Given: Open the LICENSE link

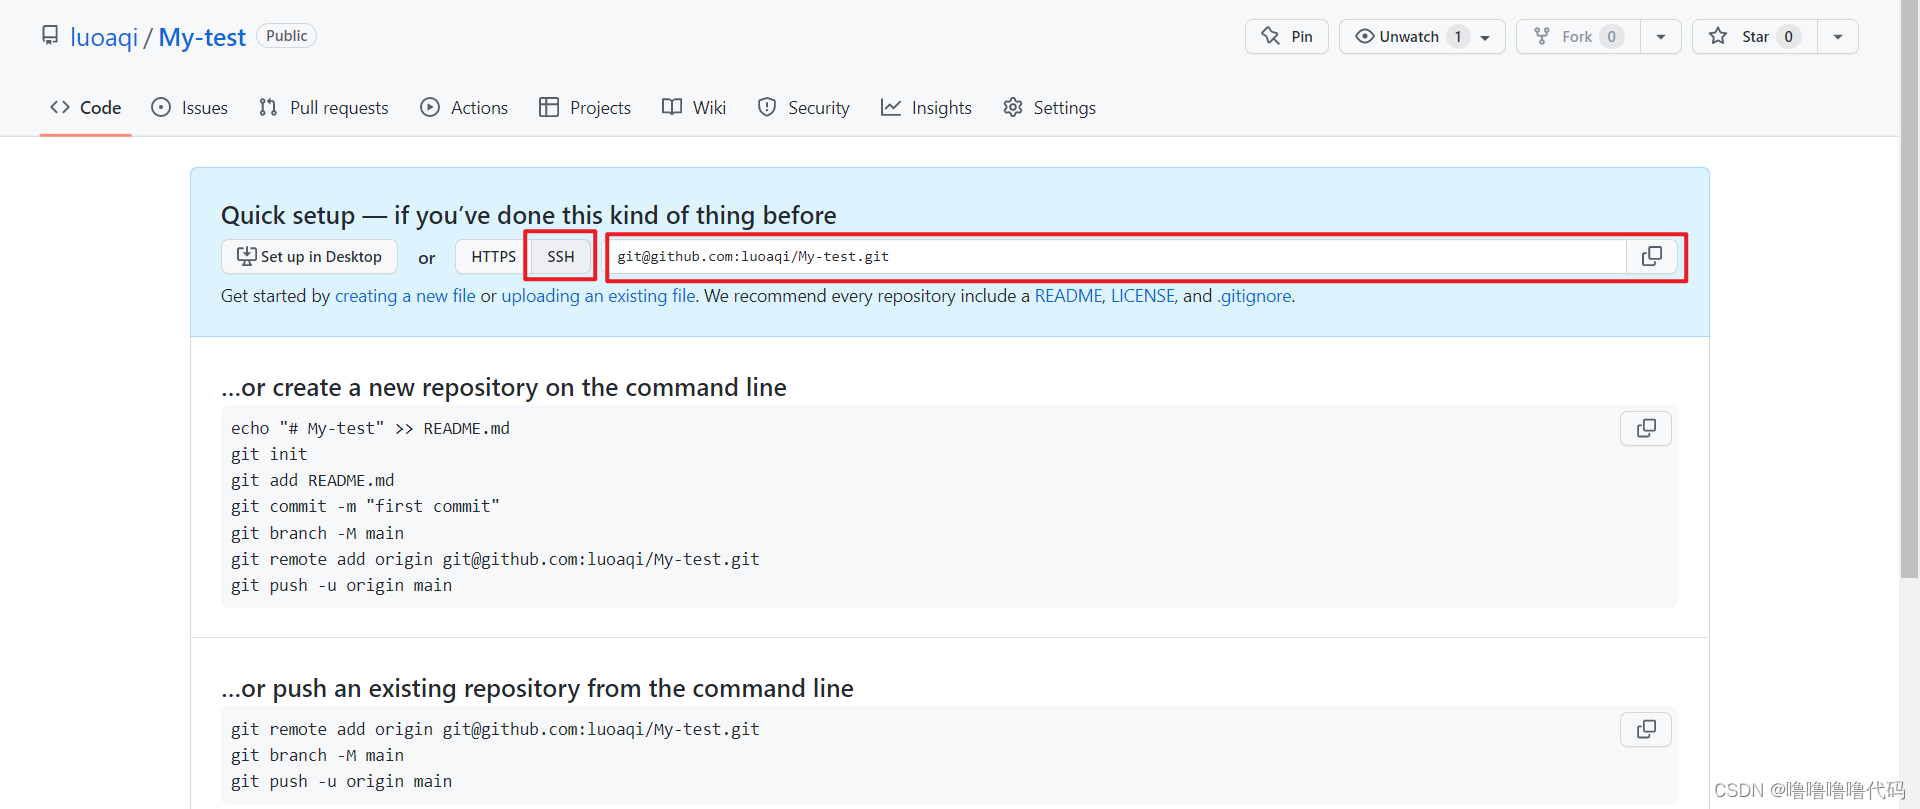Looking at the screenshot, I should point(1142,296).
